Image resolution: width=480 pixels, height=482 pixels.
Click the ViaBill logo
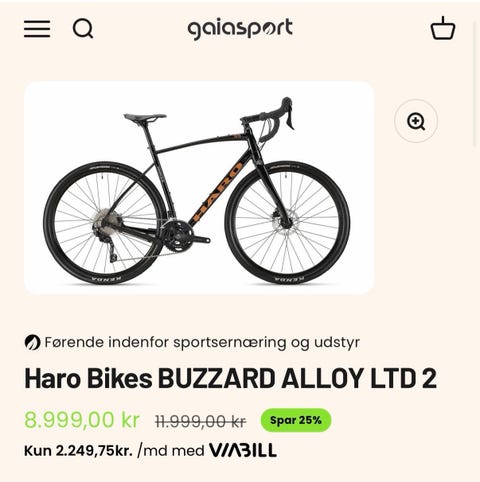pos(243,450)
